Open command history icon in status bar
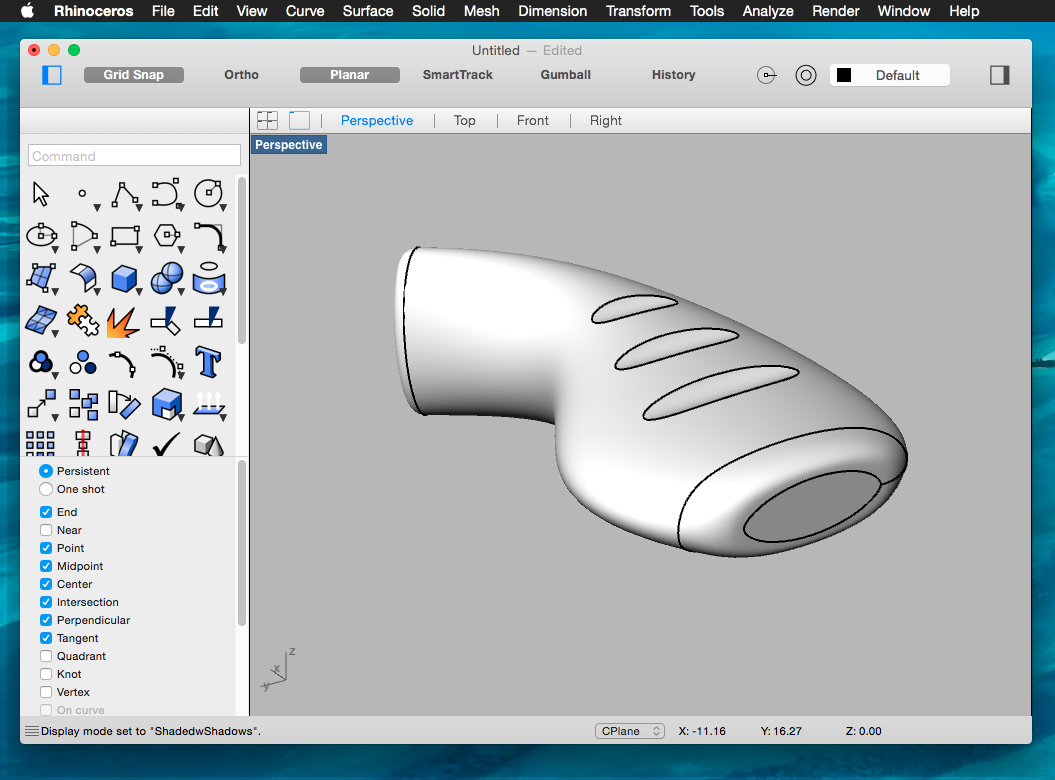Screen dimensions: 1055x780 [x=31, y=731]
